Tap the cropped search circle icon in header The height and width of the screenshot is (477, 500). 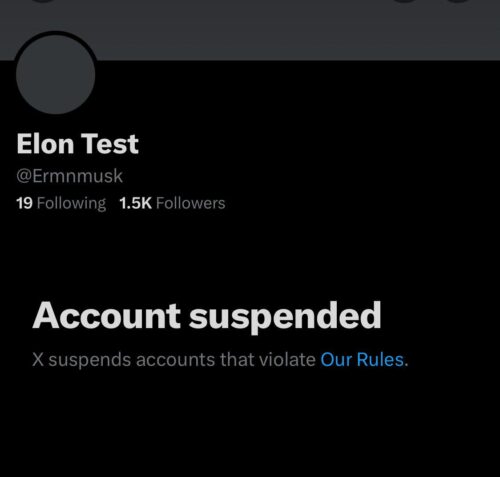point(406,1)
